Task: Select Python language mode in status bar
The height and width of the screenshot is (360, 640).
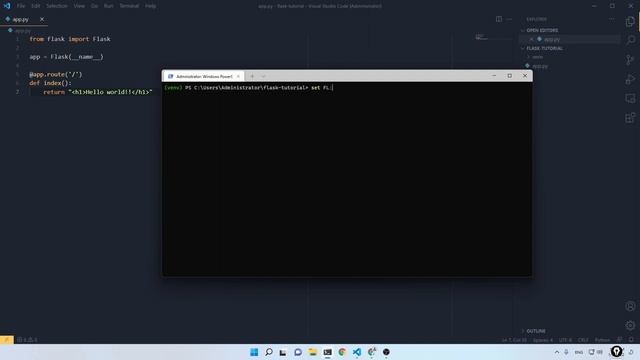Action: click(602, 340)
